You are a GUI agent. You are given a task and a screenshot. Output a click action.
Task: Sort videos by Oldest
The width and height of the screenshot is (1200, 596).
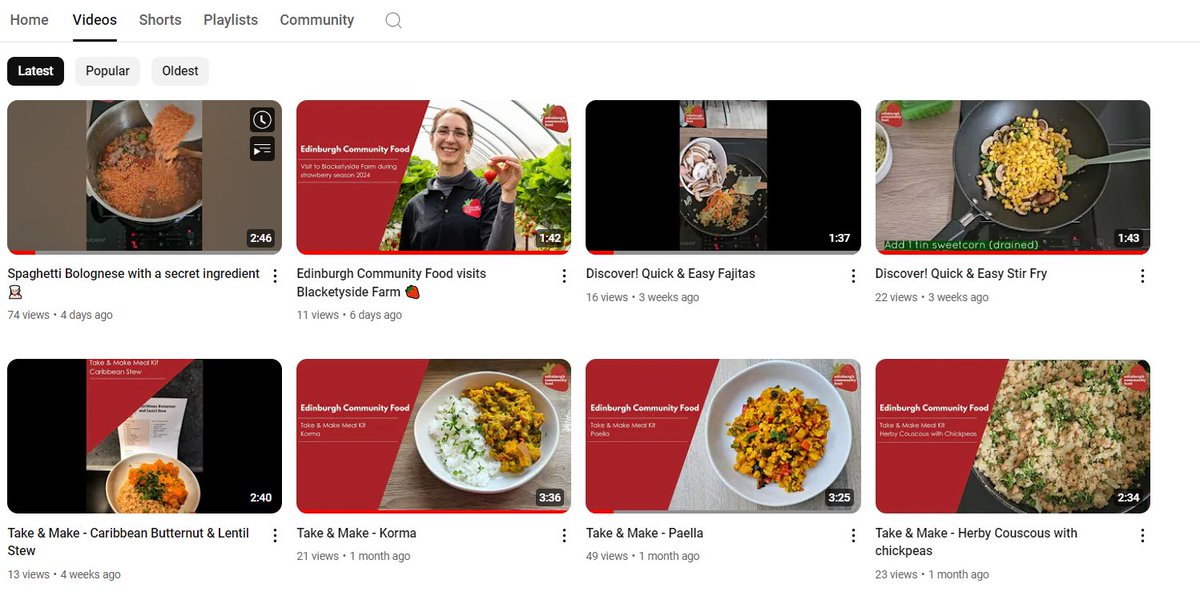click(180, 71)
